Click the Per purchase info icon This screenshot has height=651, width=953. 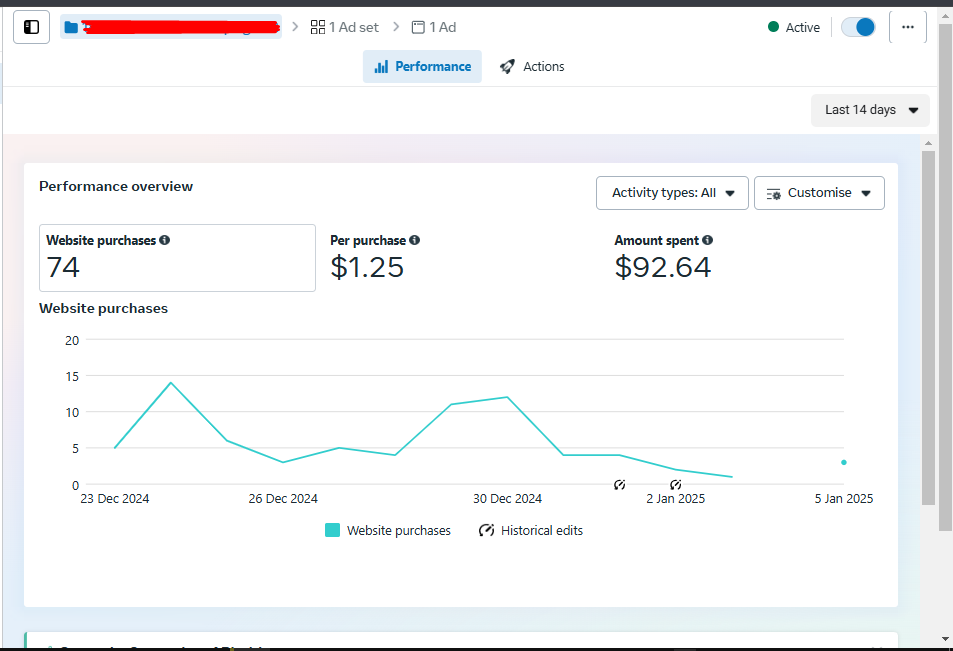click(414, 240)
